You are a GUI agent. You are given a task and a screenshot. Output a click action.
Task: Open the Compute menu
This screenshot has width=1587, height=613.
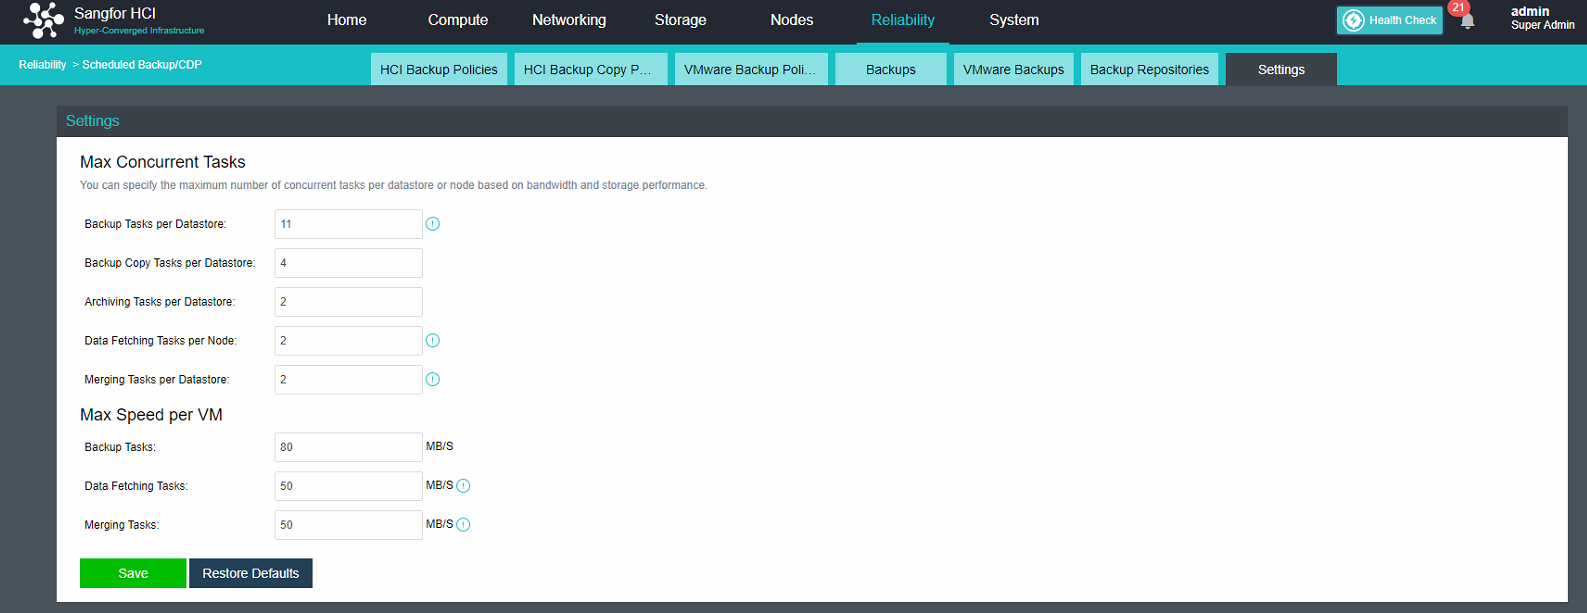pyautogui.click(x=458, y=20)
